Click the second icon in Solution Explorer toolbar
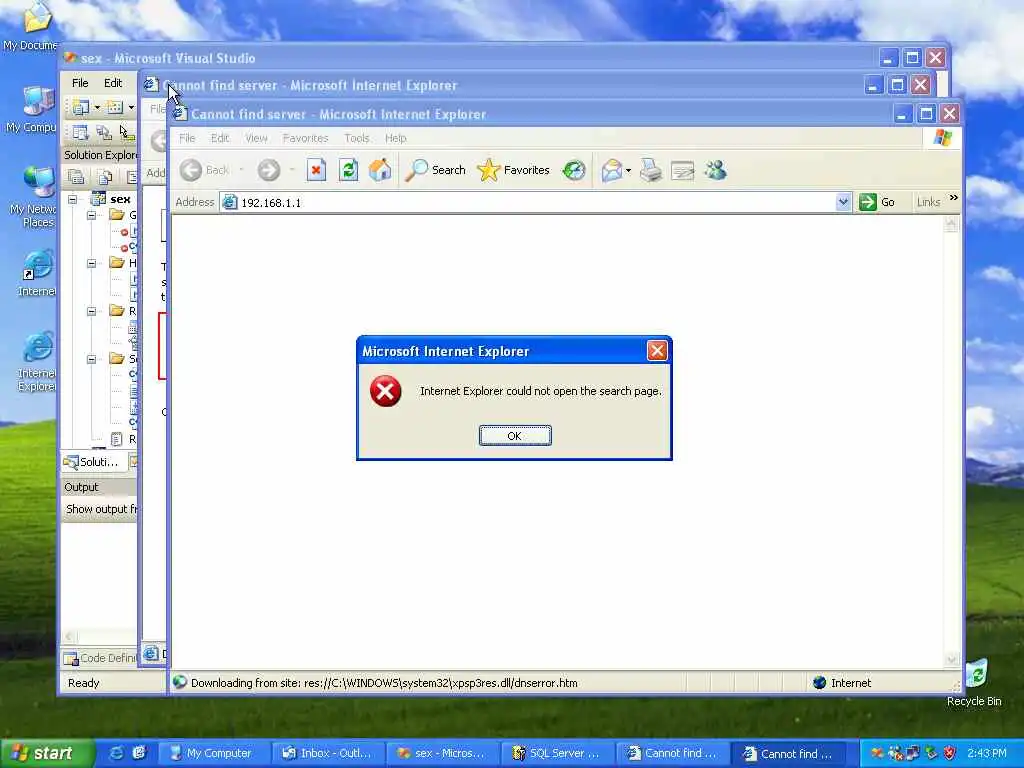Image resolution: width=1024 pixels, height=768 pixels. (x=104, y=176)
